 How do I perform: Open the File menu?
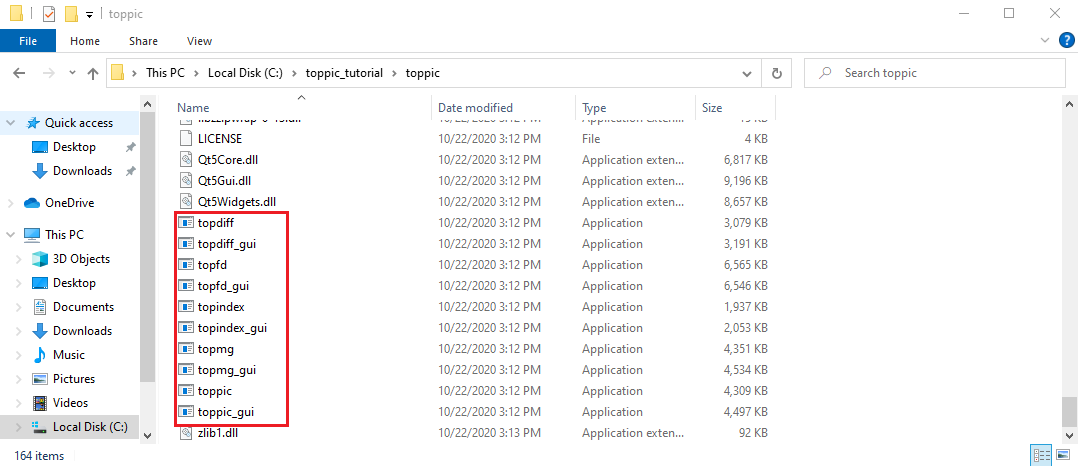click(28, 41)
